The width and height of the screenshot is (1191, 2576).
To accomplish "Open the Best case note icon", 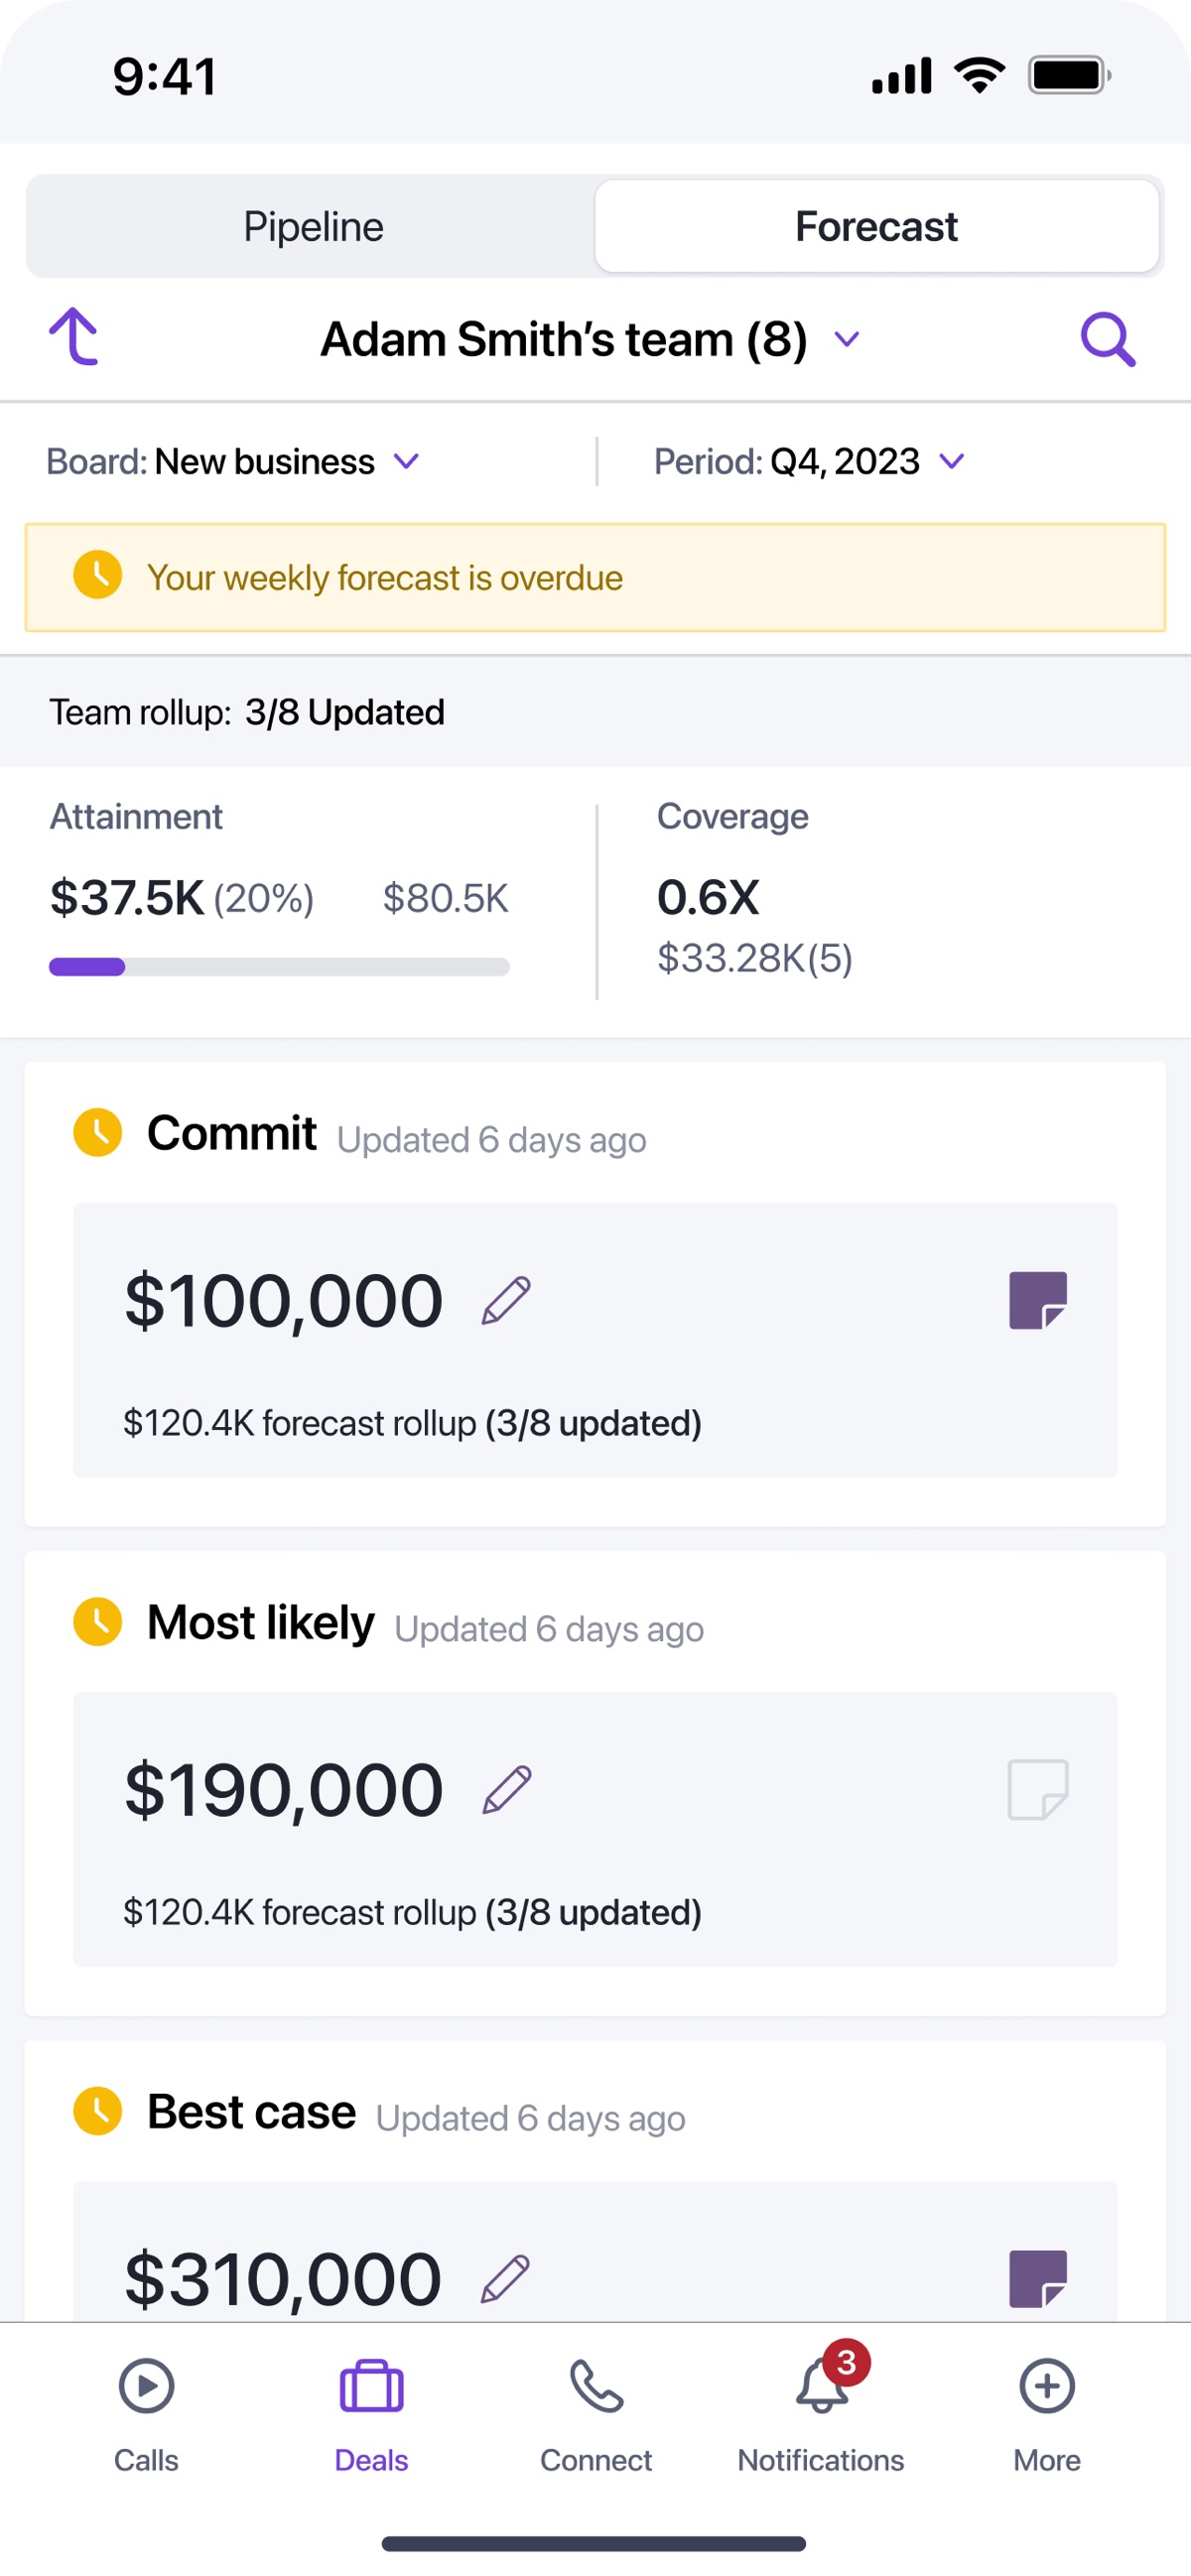I will tap(1038, 2279).
